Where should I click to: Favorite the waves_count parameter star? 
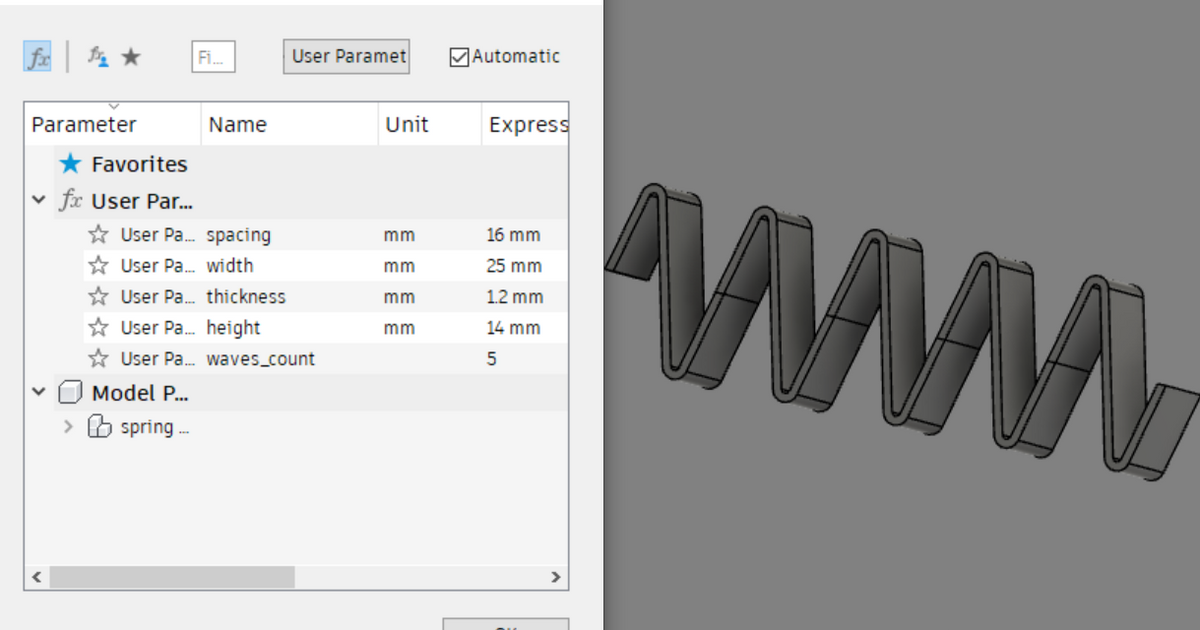click(98, 358)
